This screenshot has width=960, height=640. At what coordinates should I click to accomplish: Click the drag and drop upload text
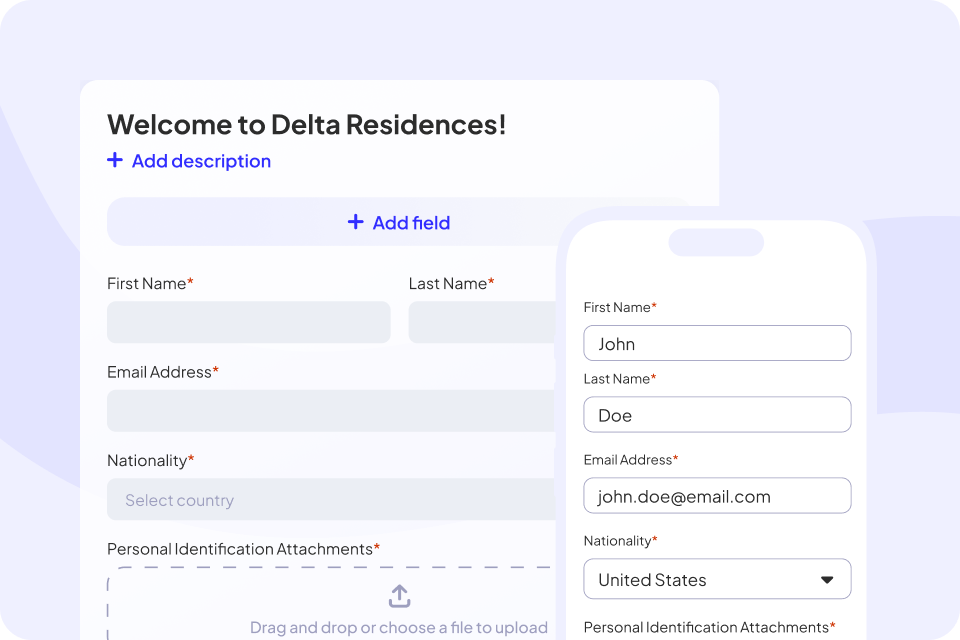point(399,628)
